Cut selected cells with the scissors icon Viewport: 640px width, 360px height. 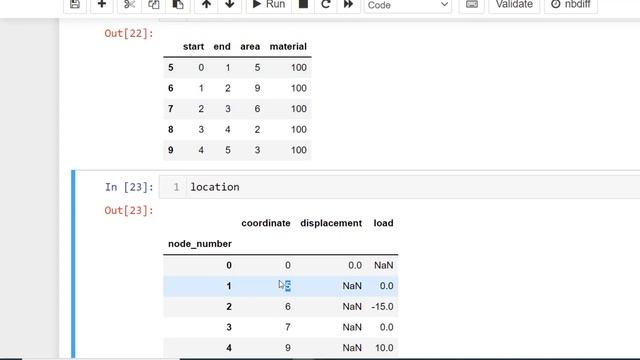click(x=129, y=5)
